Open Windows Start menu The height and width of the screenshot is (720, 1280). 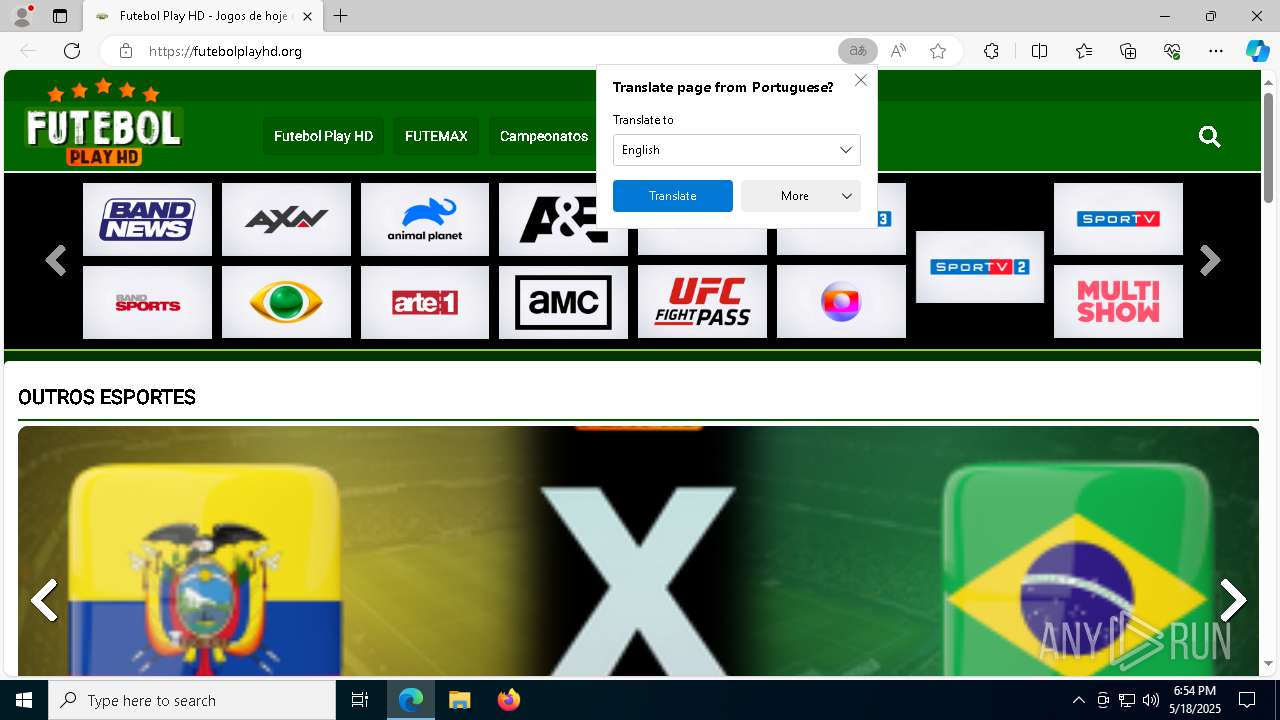click(24, 700)
